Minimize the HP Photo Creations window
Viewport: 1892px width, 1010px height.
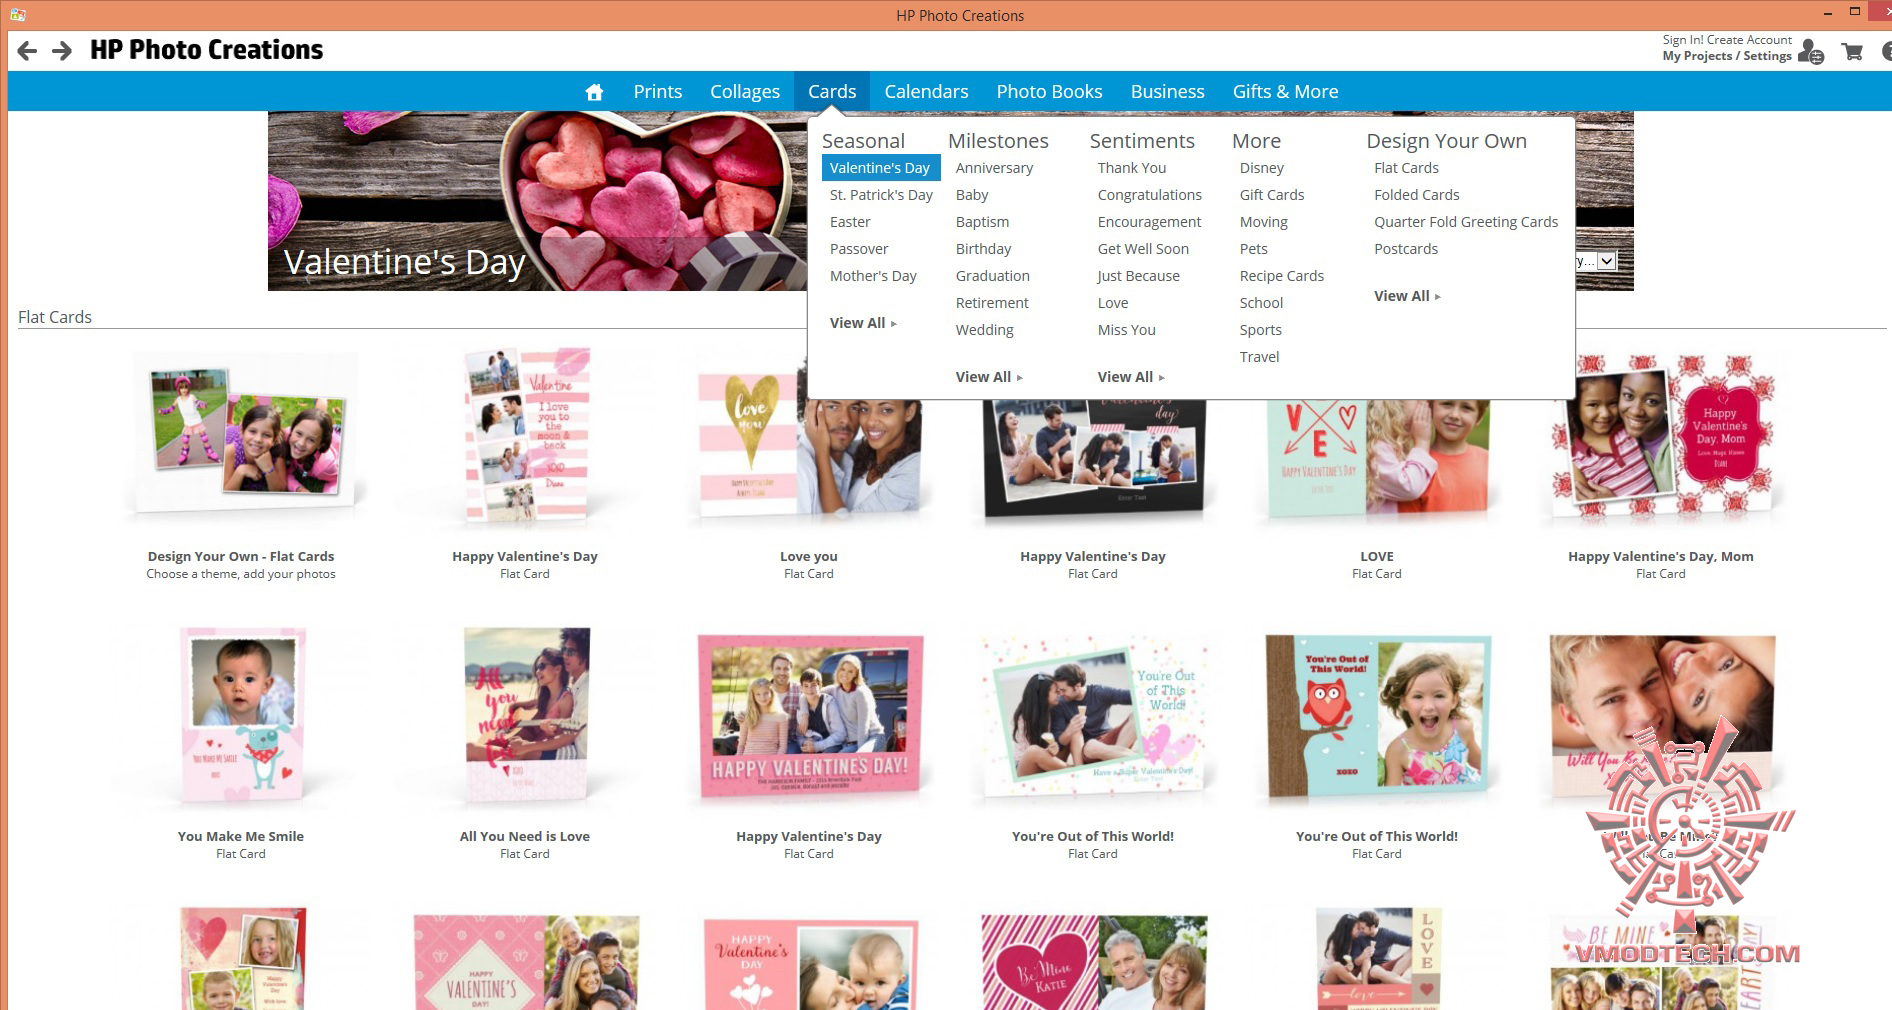click(1827, 14)
